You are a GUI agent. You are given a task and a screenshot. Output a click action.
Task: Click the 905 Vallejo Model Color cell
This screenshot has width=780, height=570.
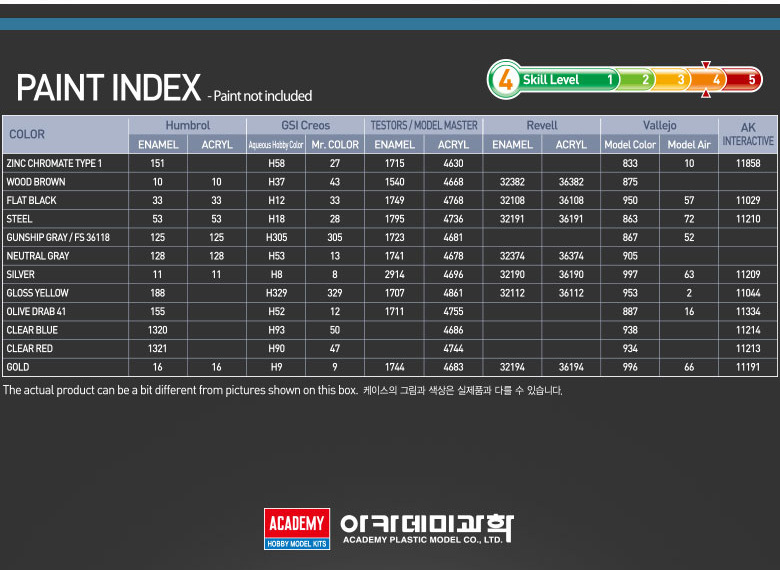click(x=630, y=256)
